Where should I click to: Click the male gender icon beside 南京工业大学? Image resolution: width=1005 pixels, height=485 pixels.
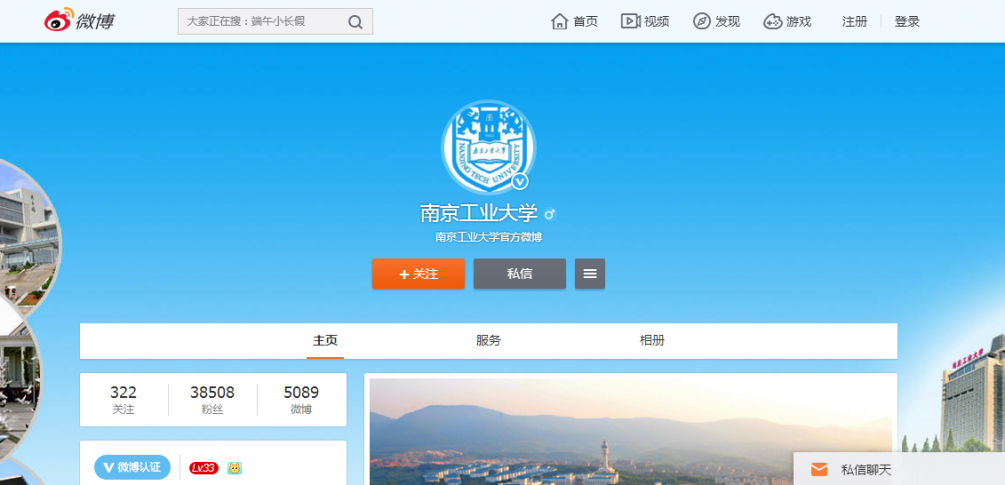coord(549,214)
